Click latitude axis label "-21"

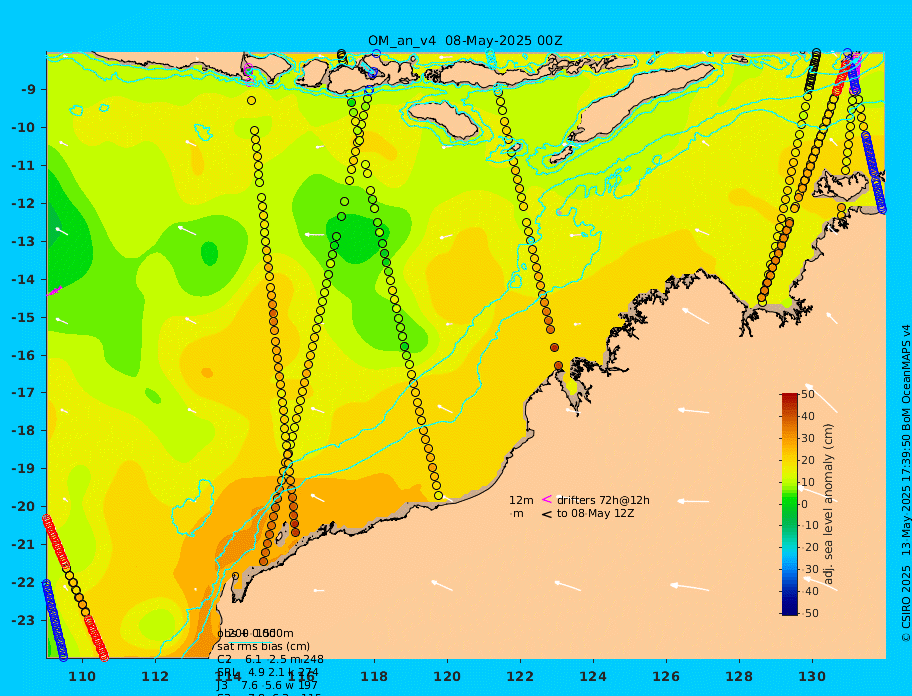point(23,545)
